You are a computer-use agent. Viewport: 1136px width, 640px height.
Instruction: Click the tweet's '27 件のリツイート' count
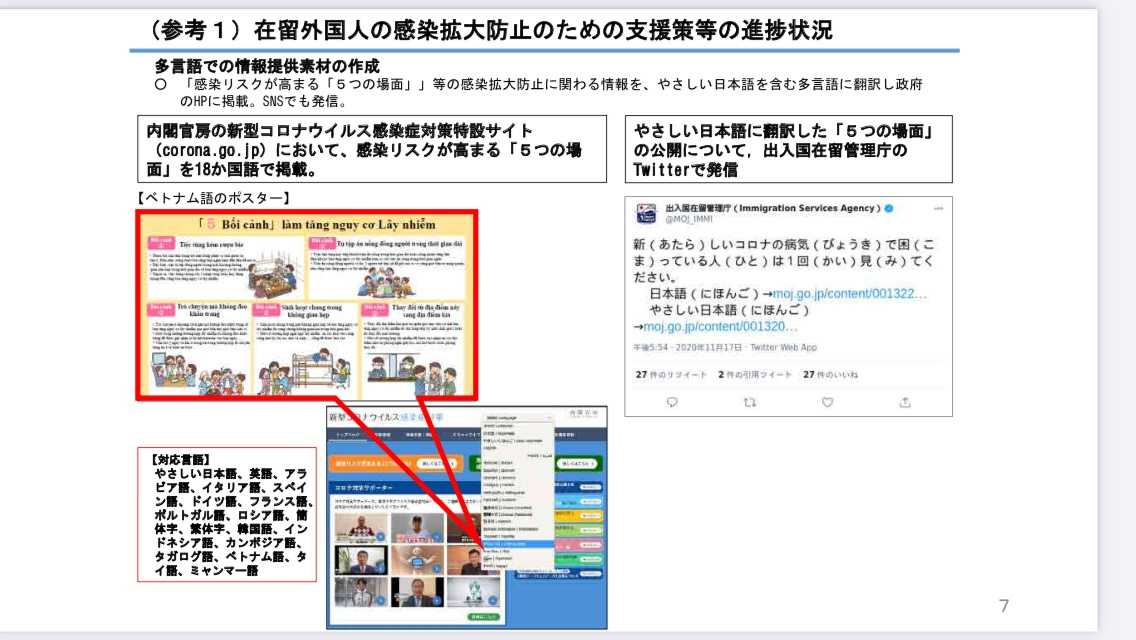pyautogui.click(x=671, y=375)
